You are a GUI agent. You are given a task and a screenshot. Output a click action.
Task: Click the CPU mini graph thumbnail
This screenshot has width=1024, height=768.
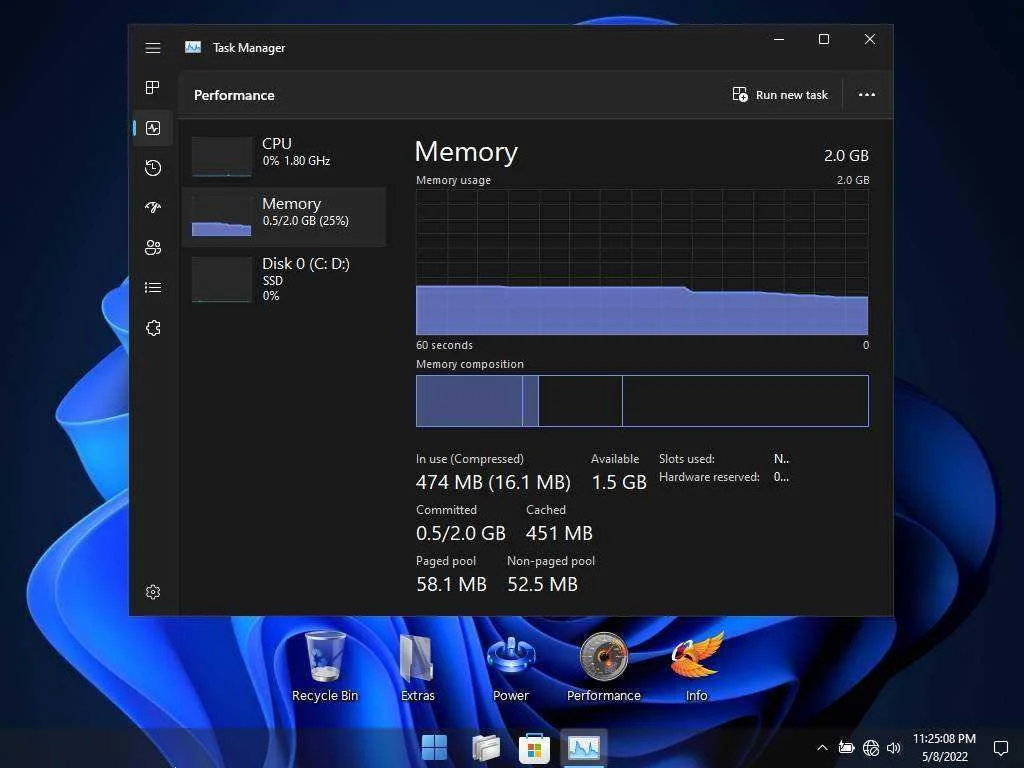[x=222, y=156]
